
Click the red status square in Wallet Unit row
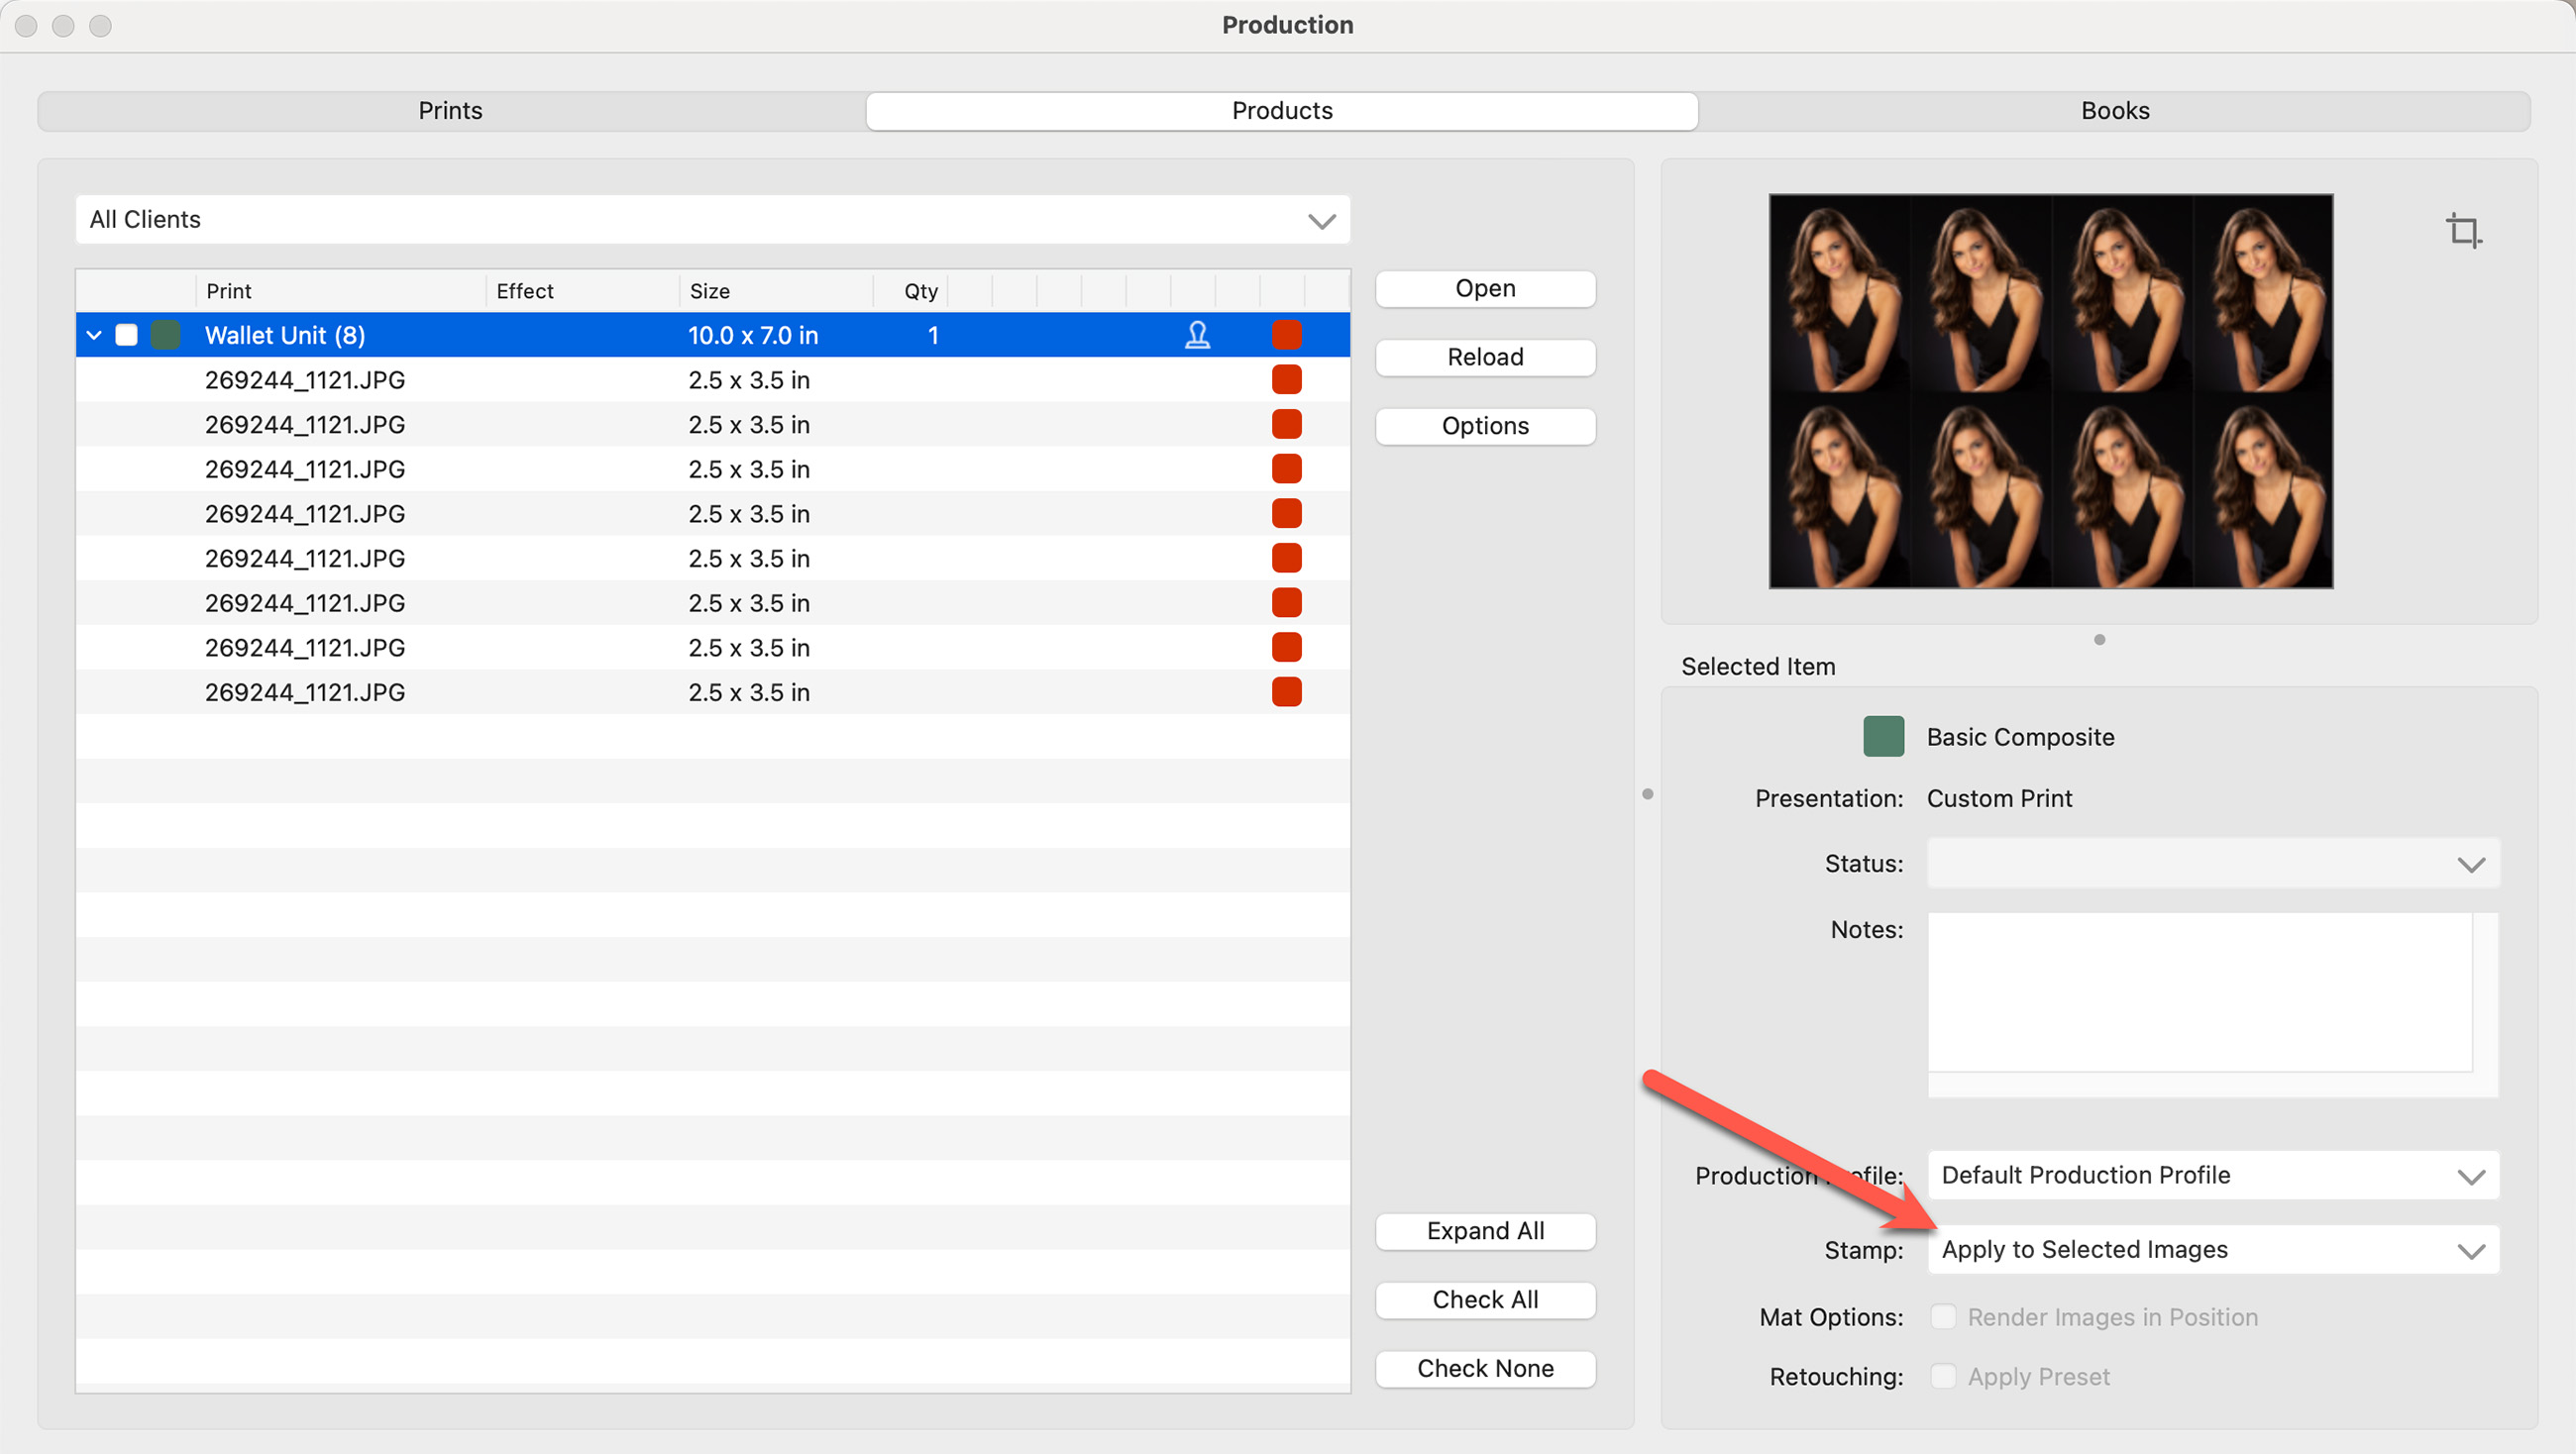pos(1286,335)
